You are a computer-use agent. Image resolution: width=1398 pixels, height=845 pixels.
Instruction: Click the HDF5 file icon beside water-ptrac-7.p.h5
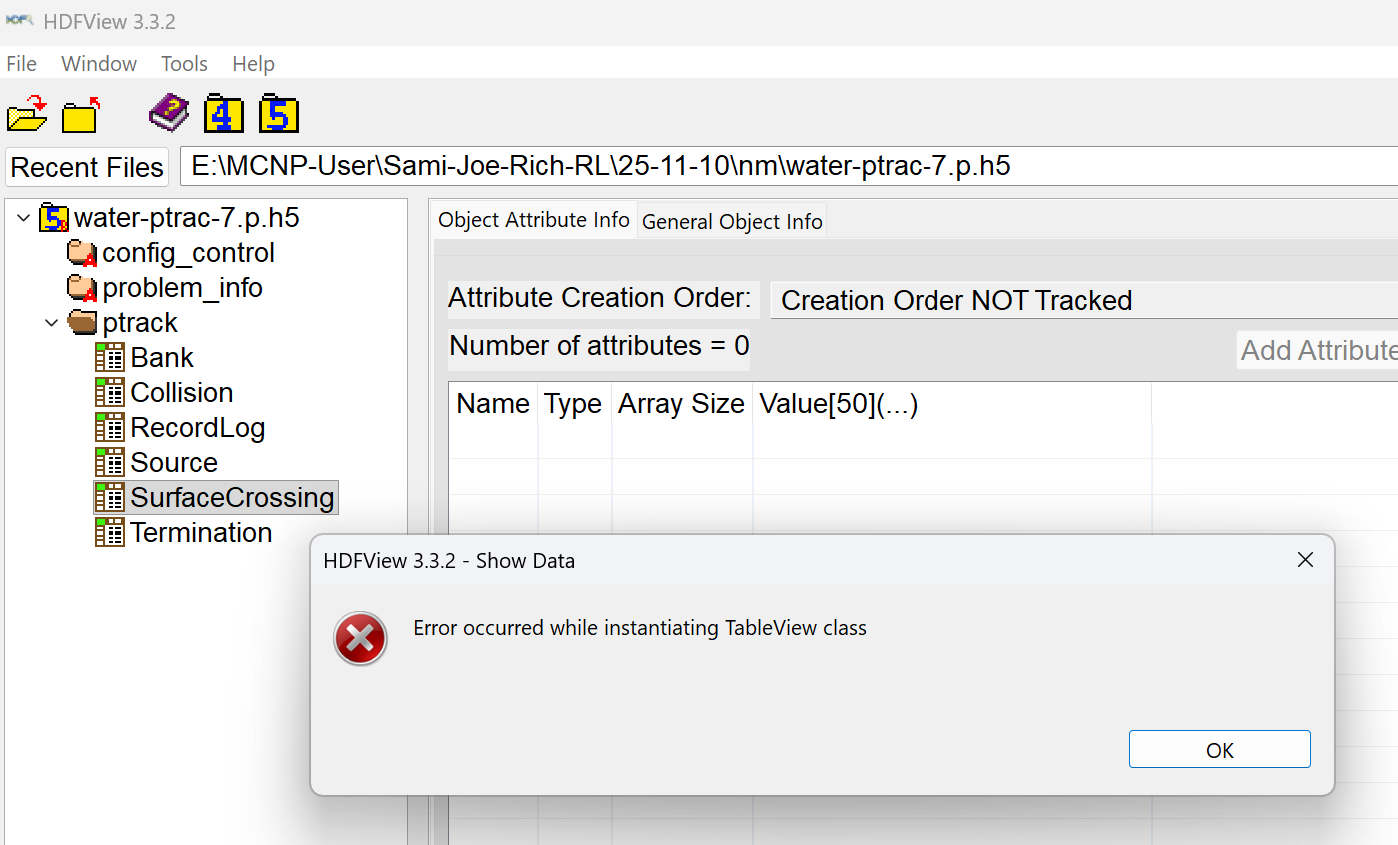point(54,217)
